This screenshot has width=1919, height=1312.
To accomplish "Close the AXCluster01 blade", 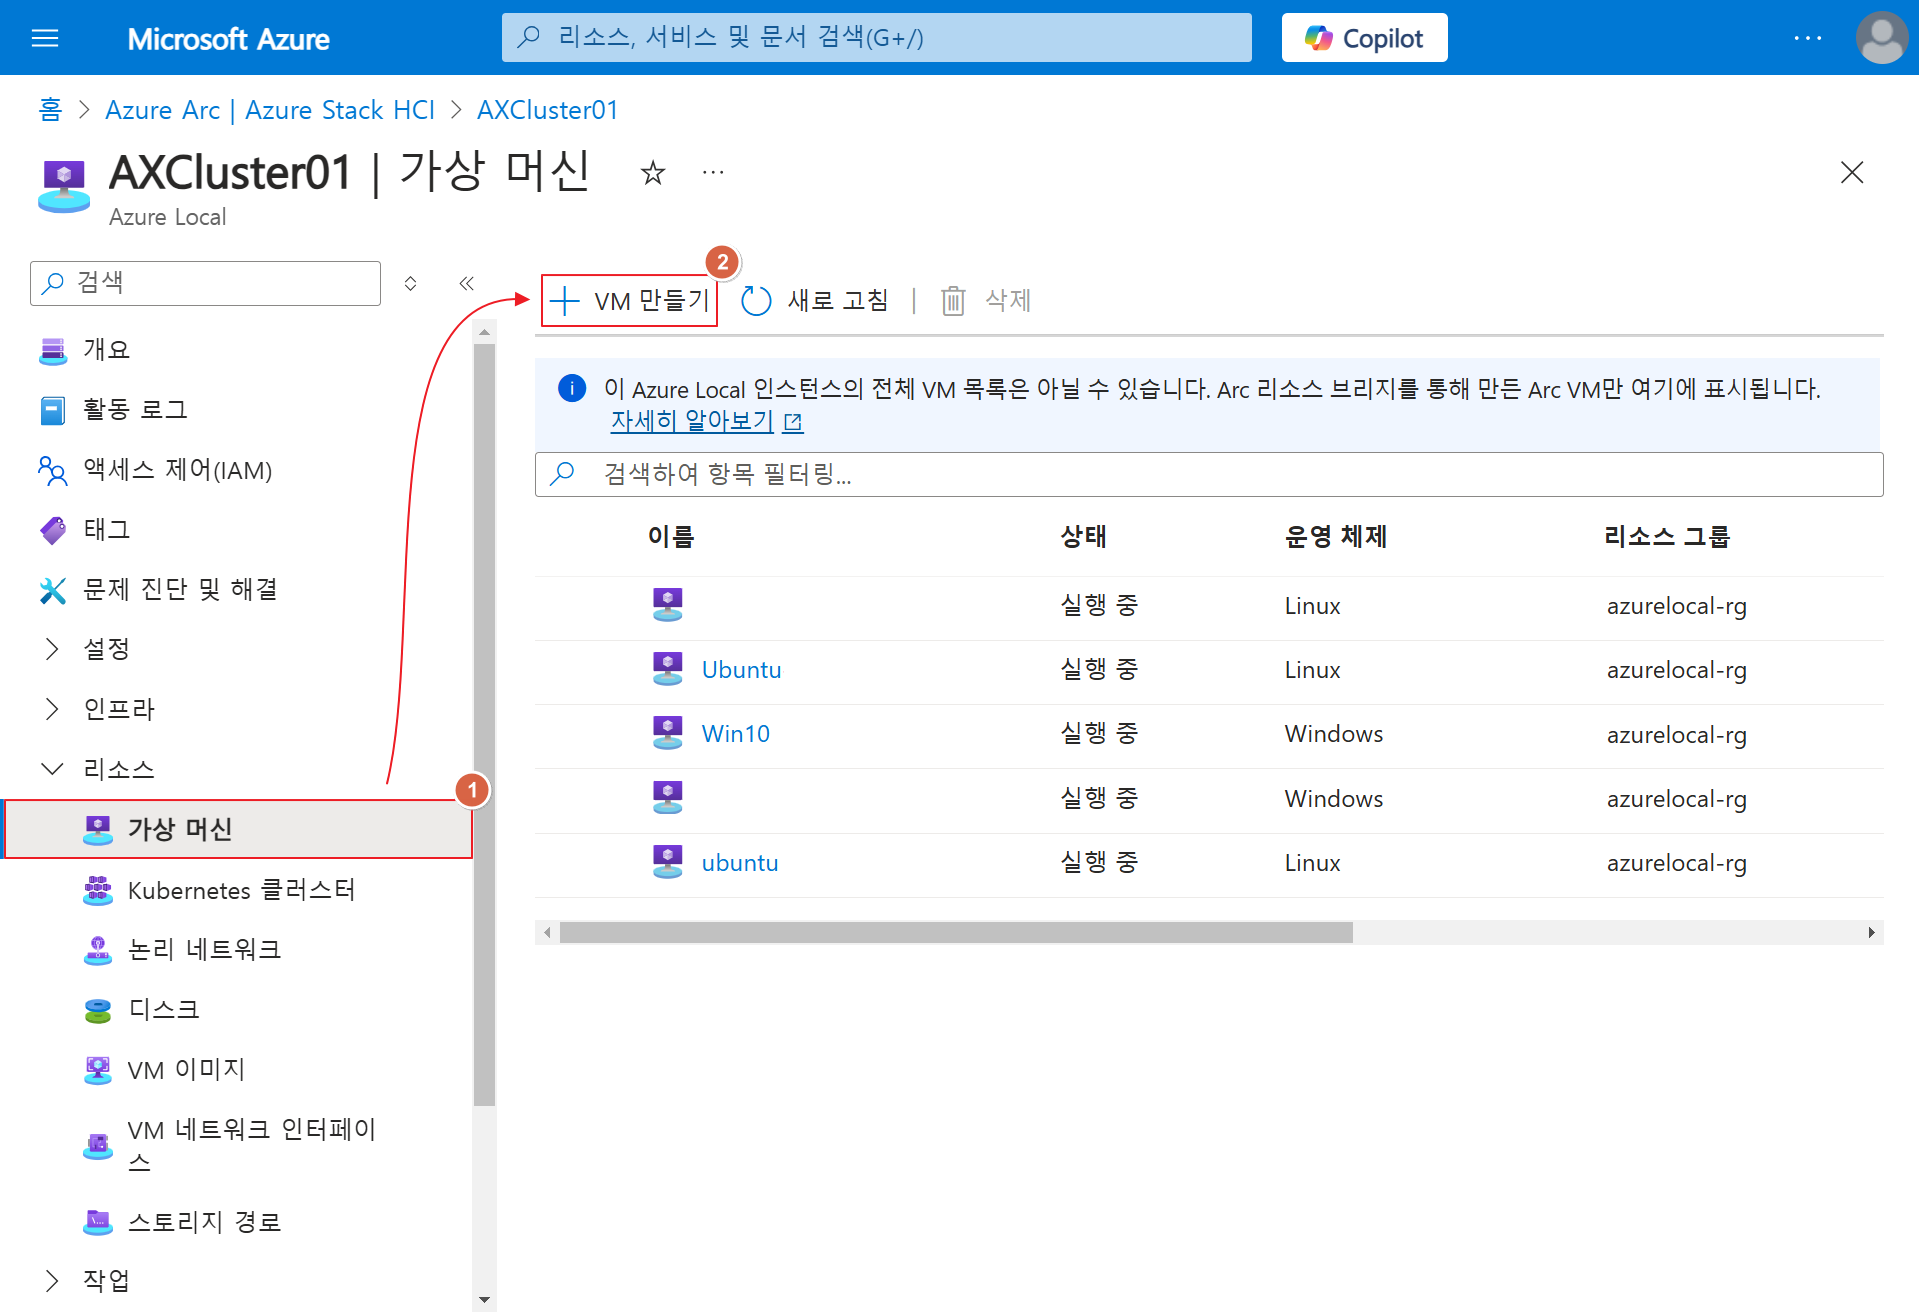I will pos(1852,173).
